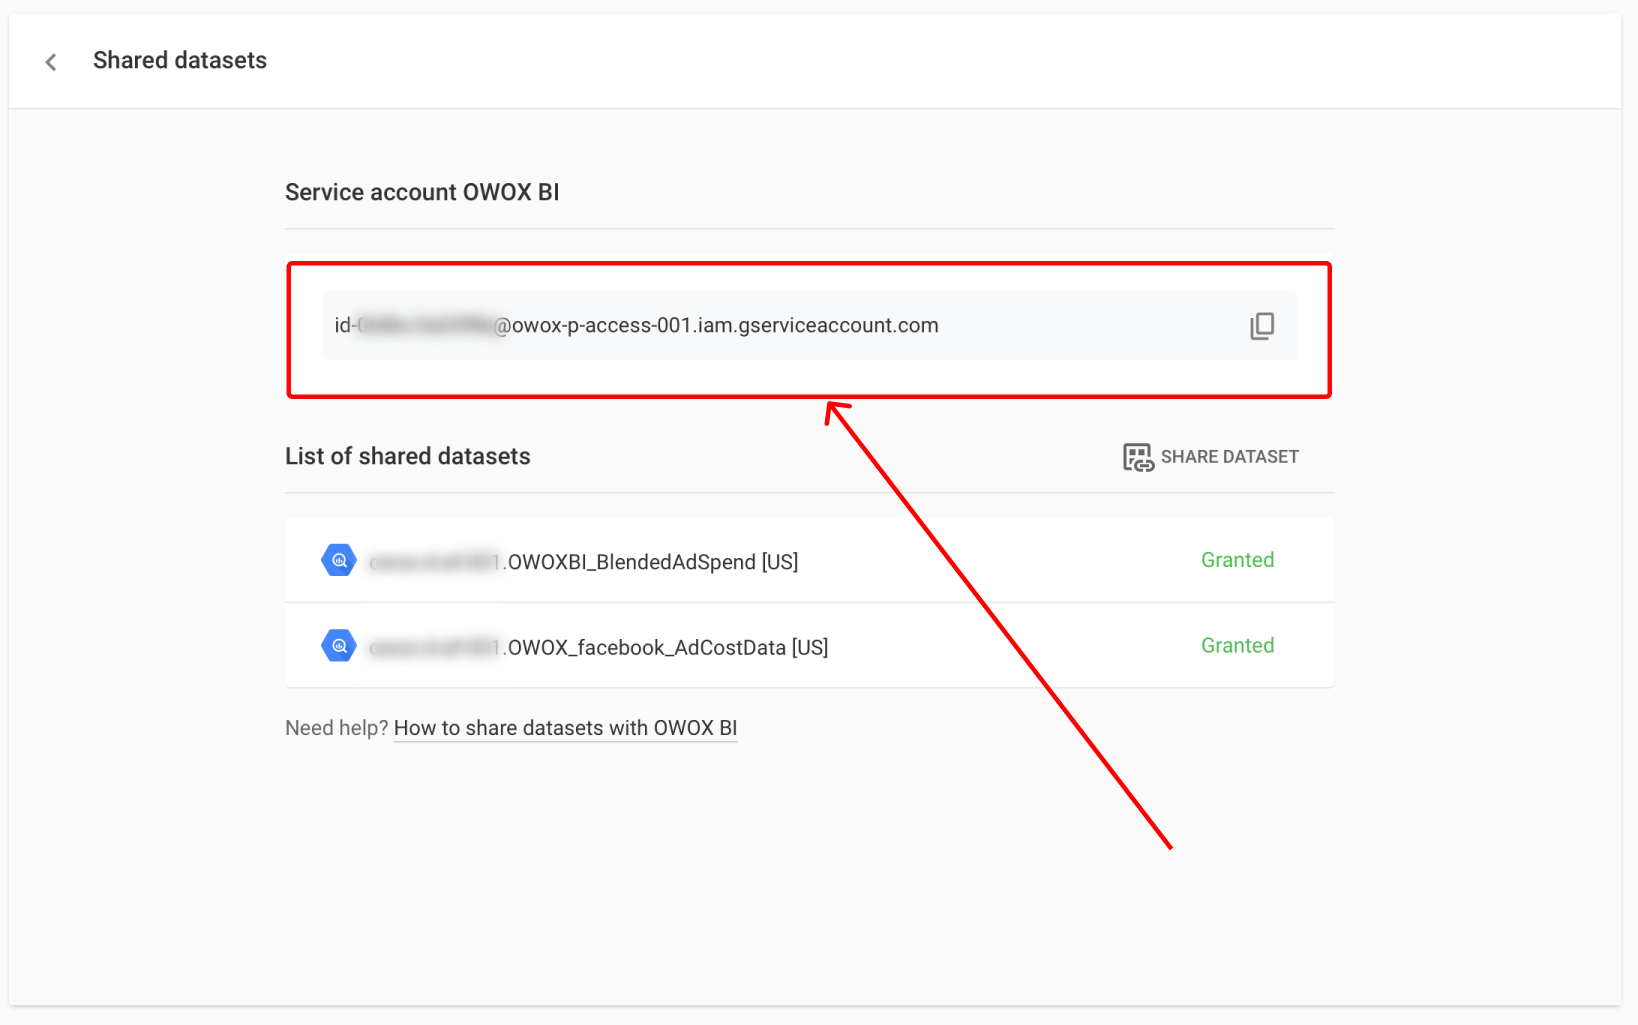Click Granted status for OWOX_facebook_AdCostData
1638x1025 pixels.
pos(1237,646)
